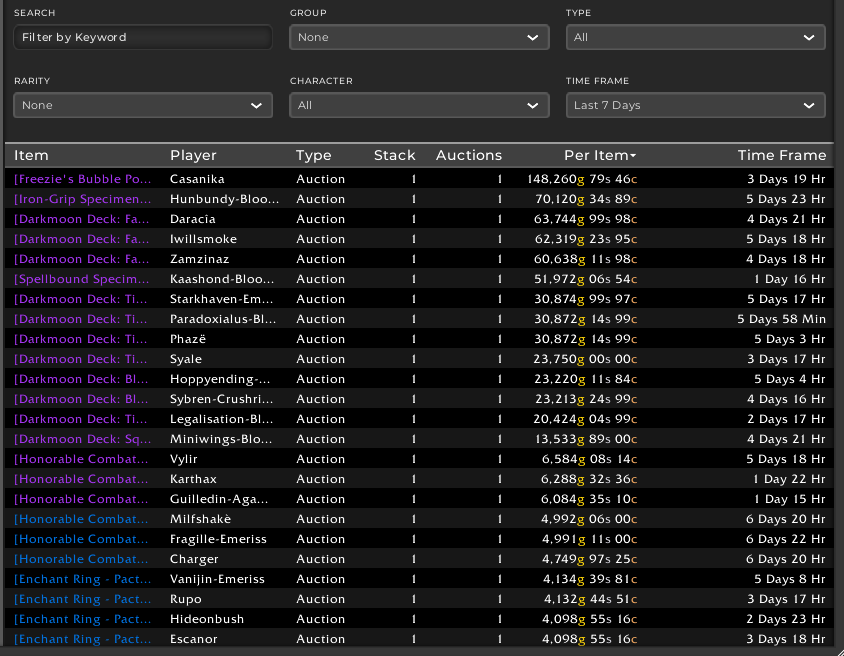Open the Rarity dropdown
Viewport: 844px width, 656px height.
coord(142,105)
